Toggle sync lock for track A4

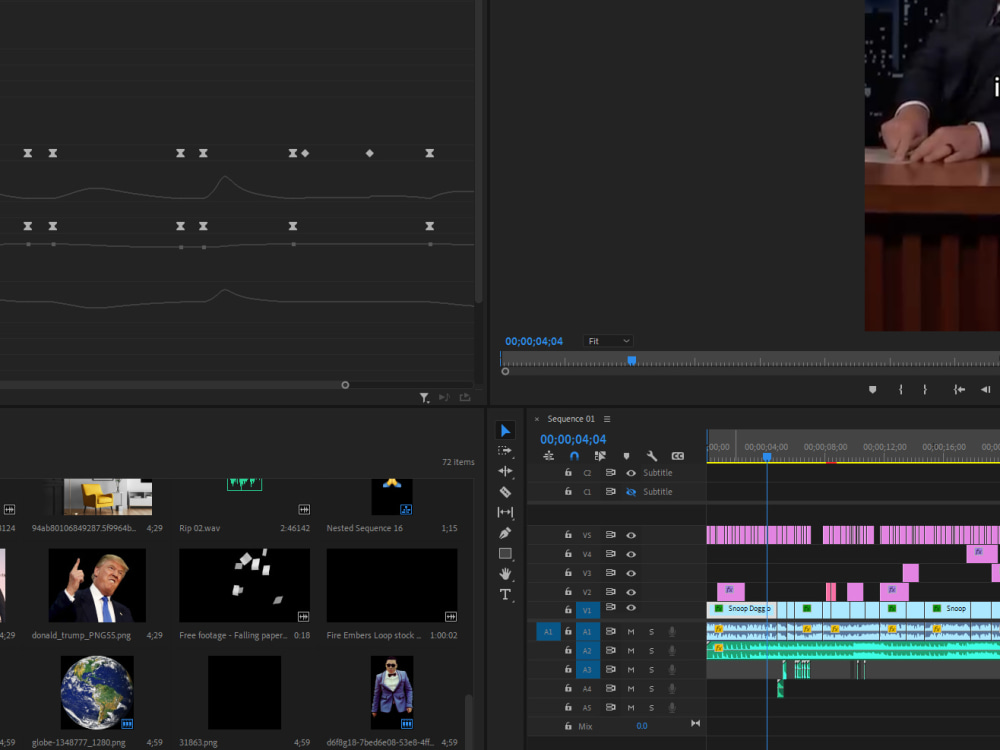click(x=610, y=688)
